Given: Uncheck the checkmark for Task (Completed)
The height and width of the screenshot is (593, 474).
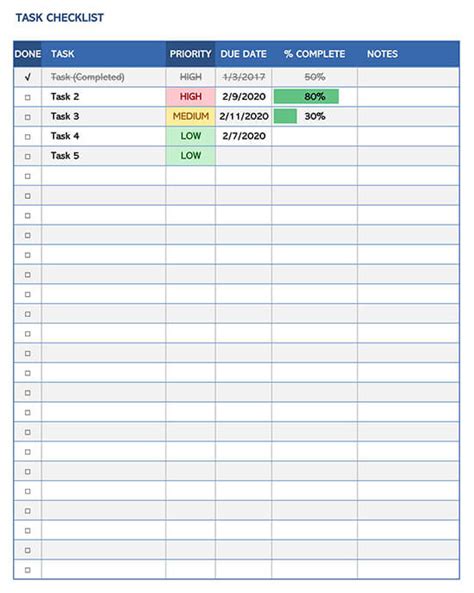Looking at the screenshot, I should [x=28, y=77].
